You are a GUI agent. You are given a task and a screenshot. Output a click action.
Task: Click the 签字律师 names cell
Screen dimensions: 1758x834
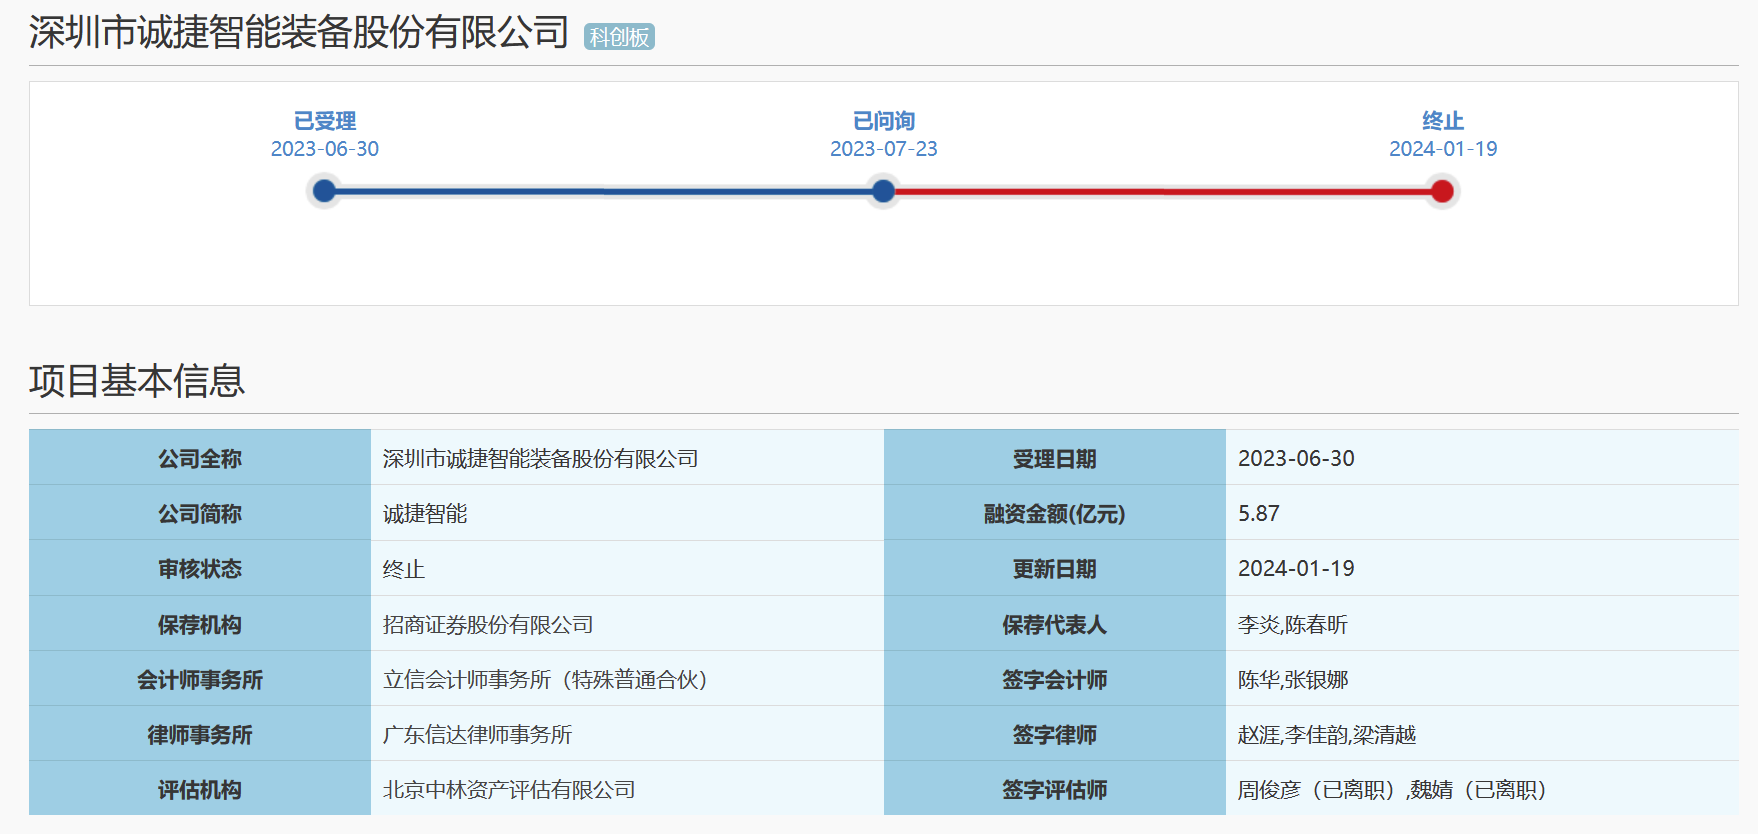[x=1326, y=735]
